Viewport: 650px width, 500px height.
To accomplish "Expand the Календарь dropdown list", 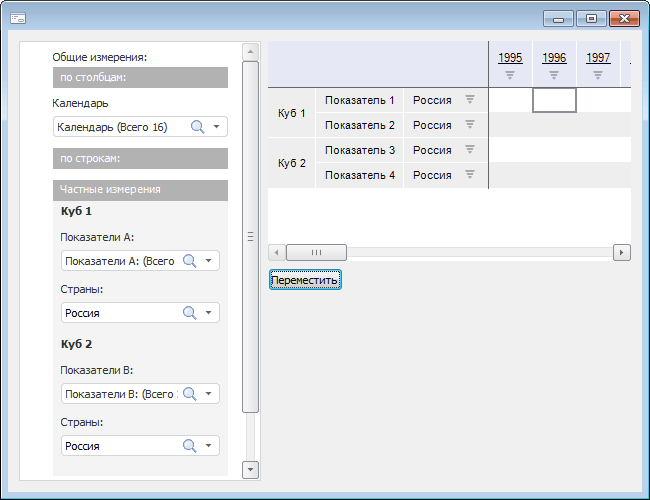I will 216,127.
